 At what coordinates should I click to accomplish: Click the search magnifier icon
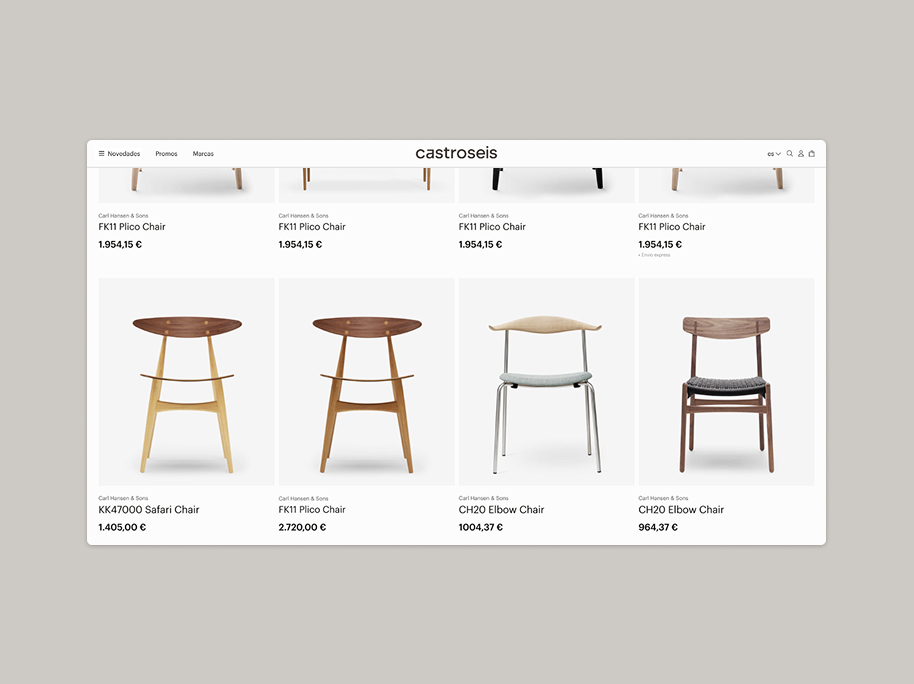point(790,154)
